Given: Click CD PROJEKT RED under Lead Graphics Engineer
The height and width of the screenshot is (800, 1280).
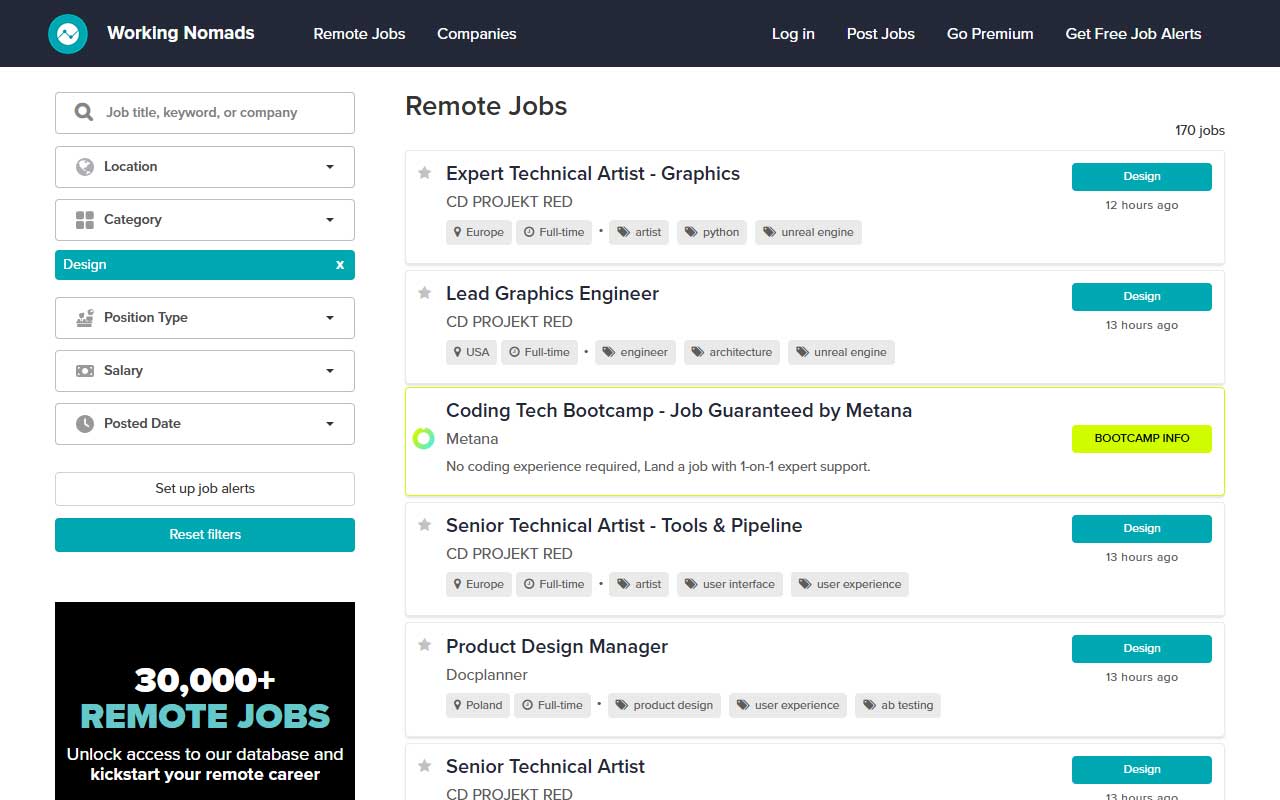Looking at the screenshot, I should click(509, 322).
